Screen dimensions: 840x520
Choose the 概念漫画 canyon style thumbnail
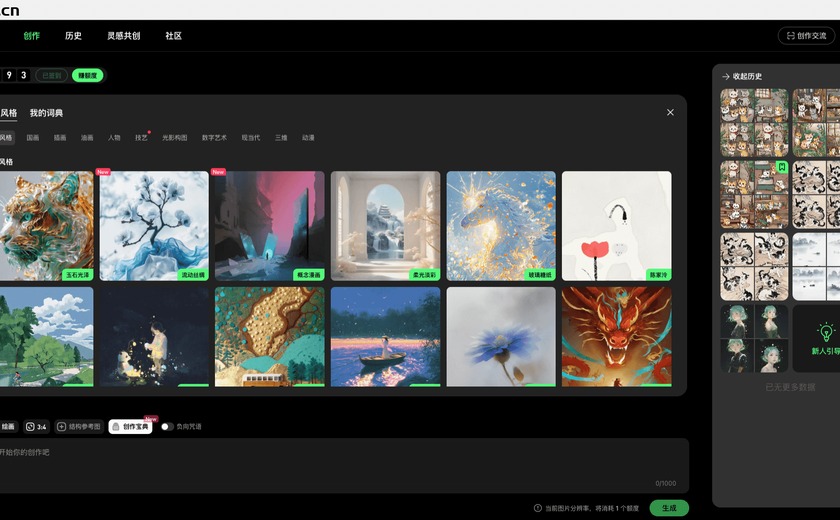[x=269, y=226]
